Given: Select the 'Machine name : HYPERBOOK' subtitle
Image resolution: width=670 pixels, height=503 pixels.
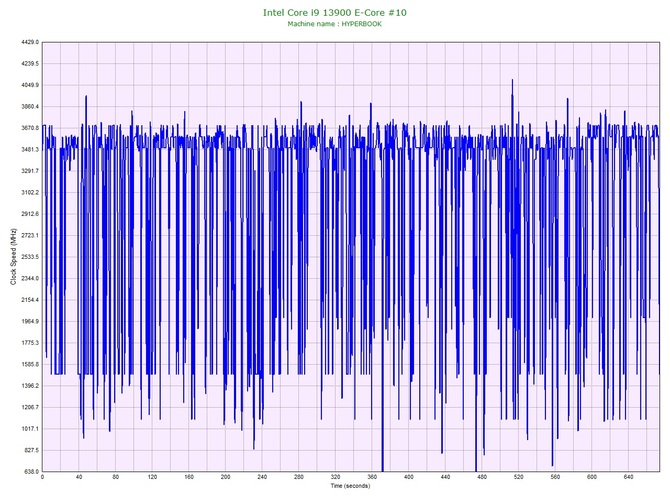Looking at the screenshot, I should click(335, 24).
